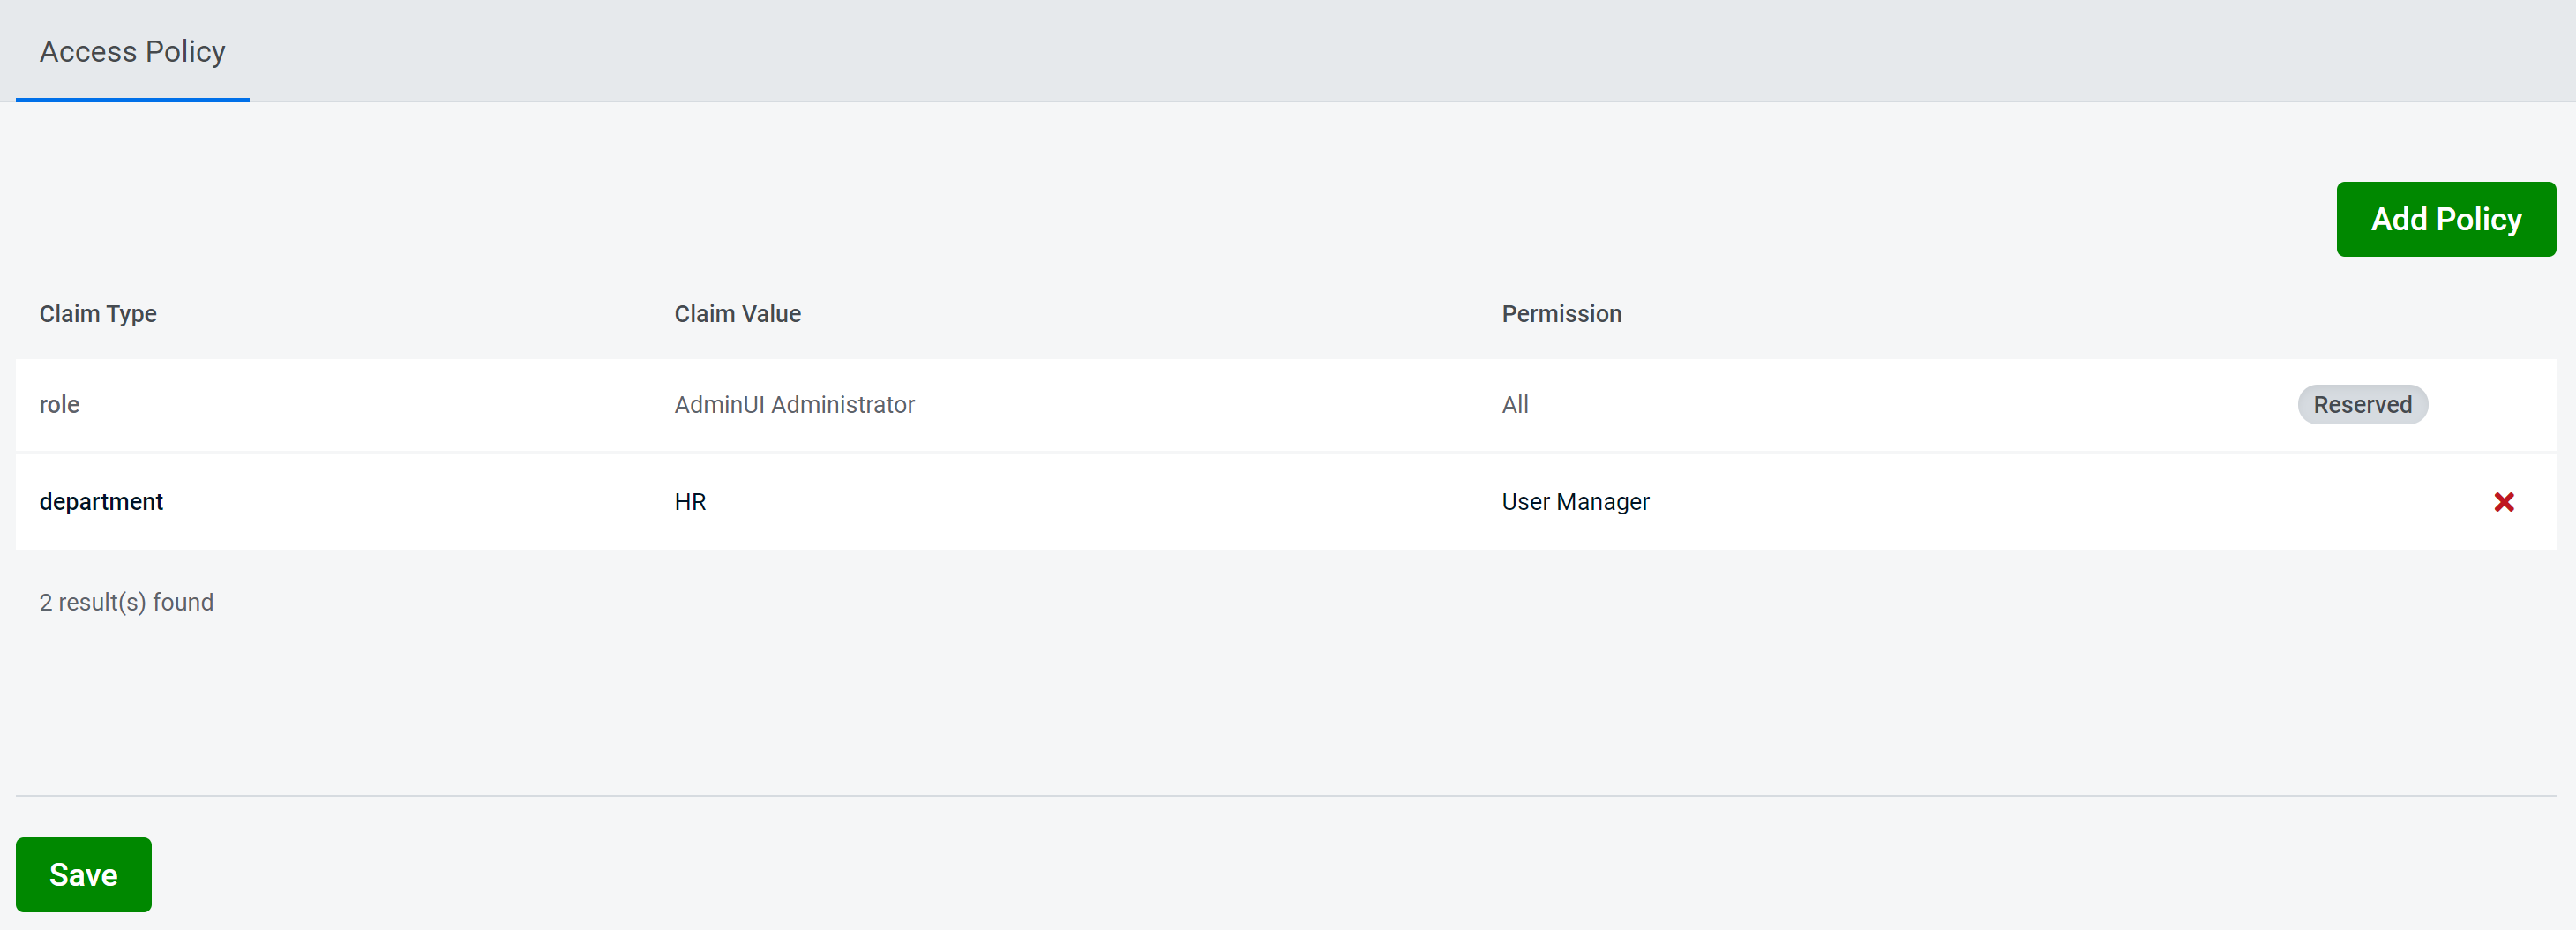
Task: Click the Reserved badge
Action: [x=2362, y=405]
